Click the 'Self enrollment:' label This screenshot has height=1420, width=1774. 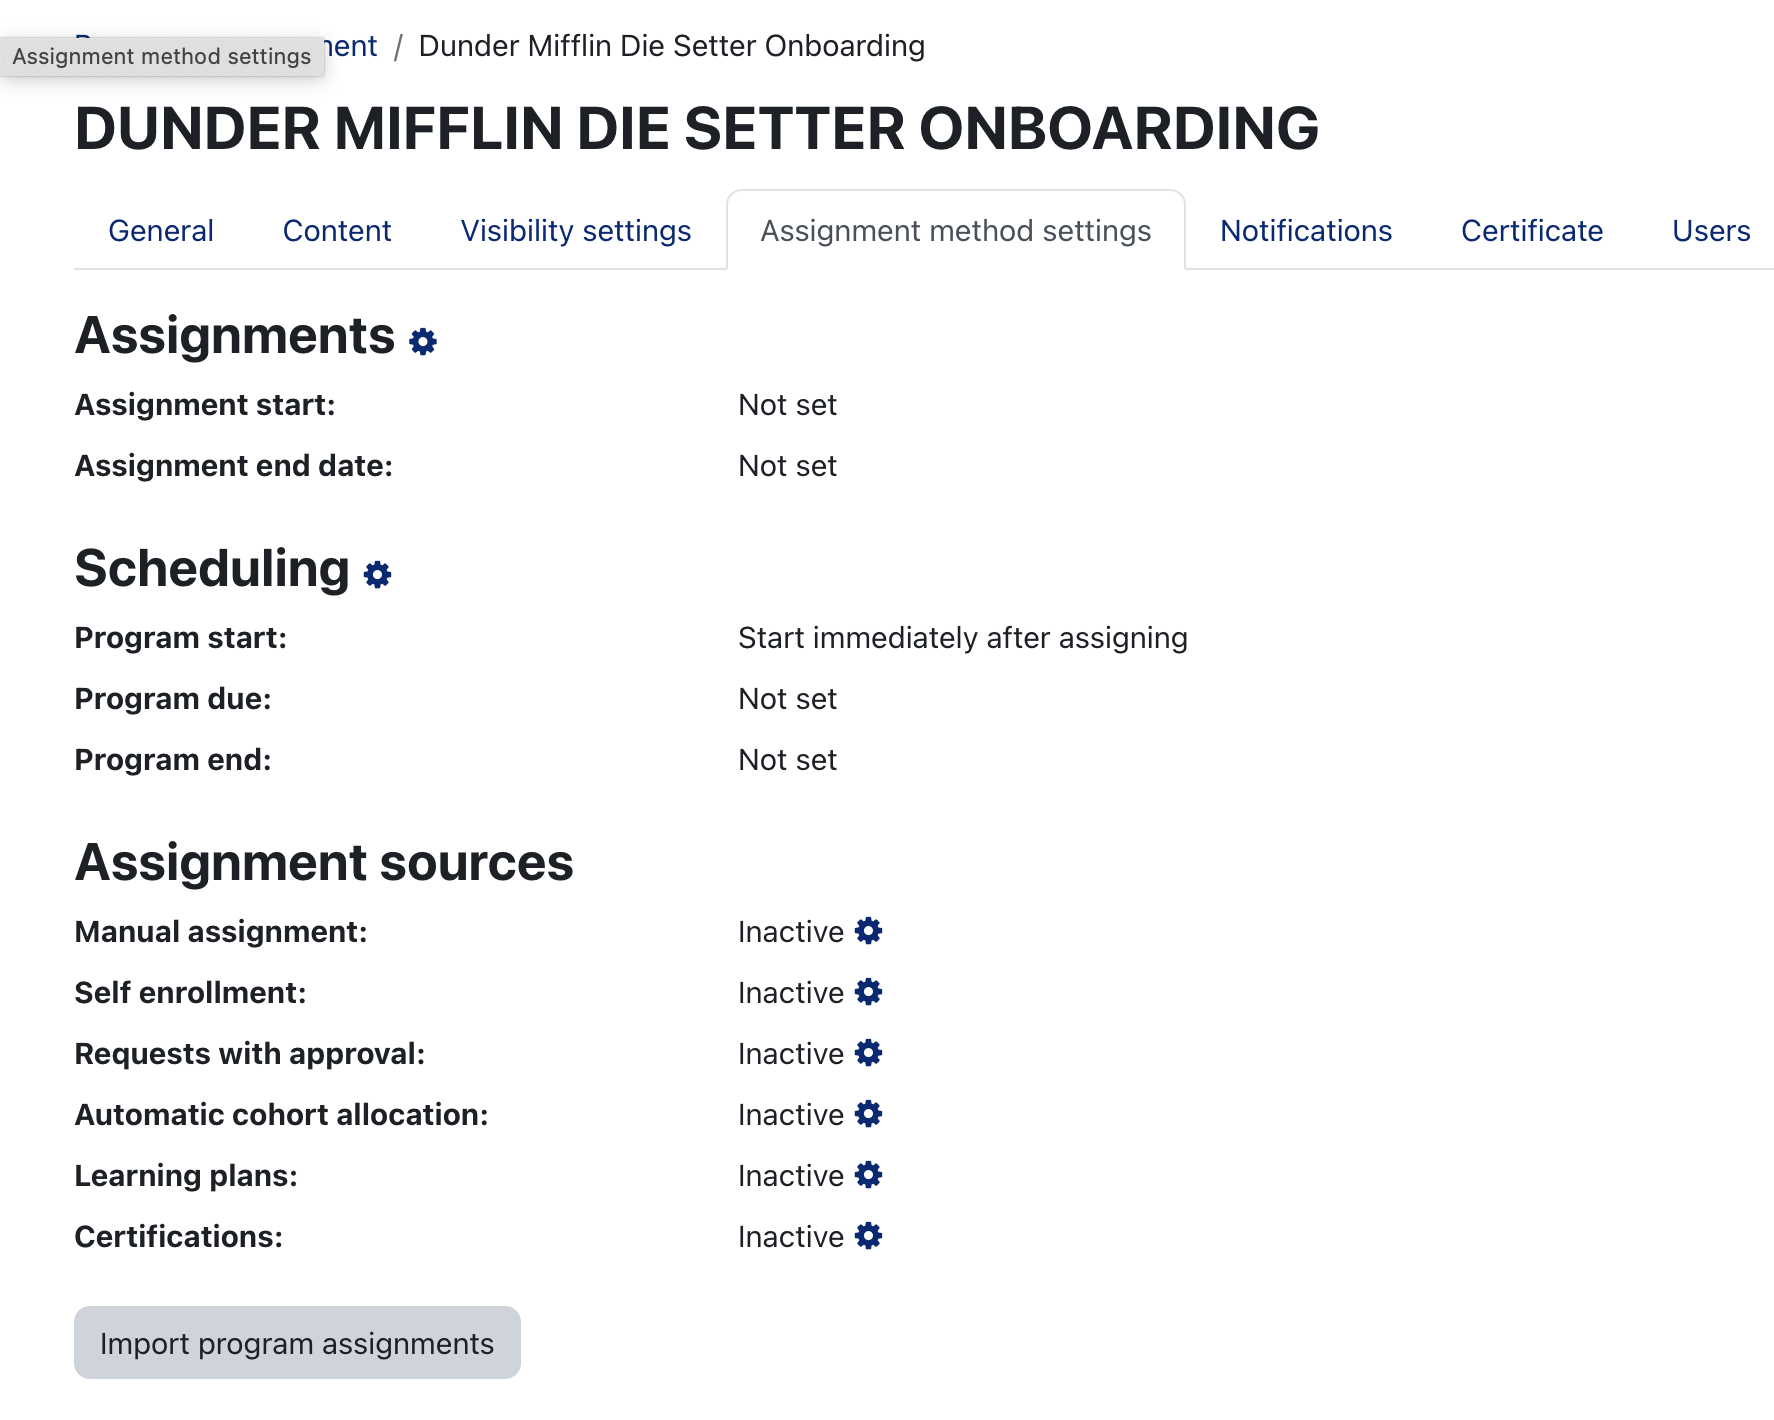click(x=191, y=993)
